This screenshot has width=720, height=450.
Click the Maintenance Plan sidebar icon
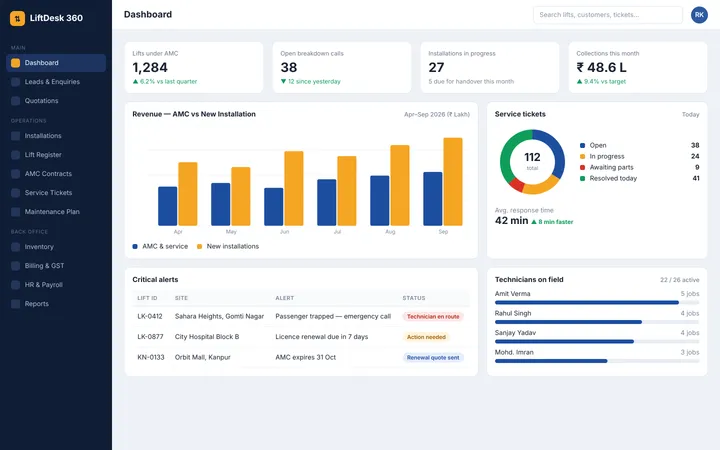pos(15,212)
